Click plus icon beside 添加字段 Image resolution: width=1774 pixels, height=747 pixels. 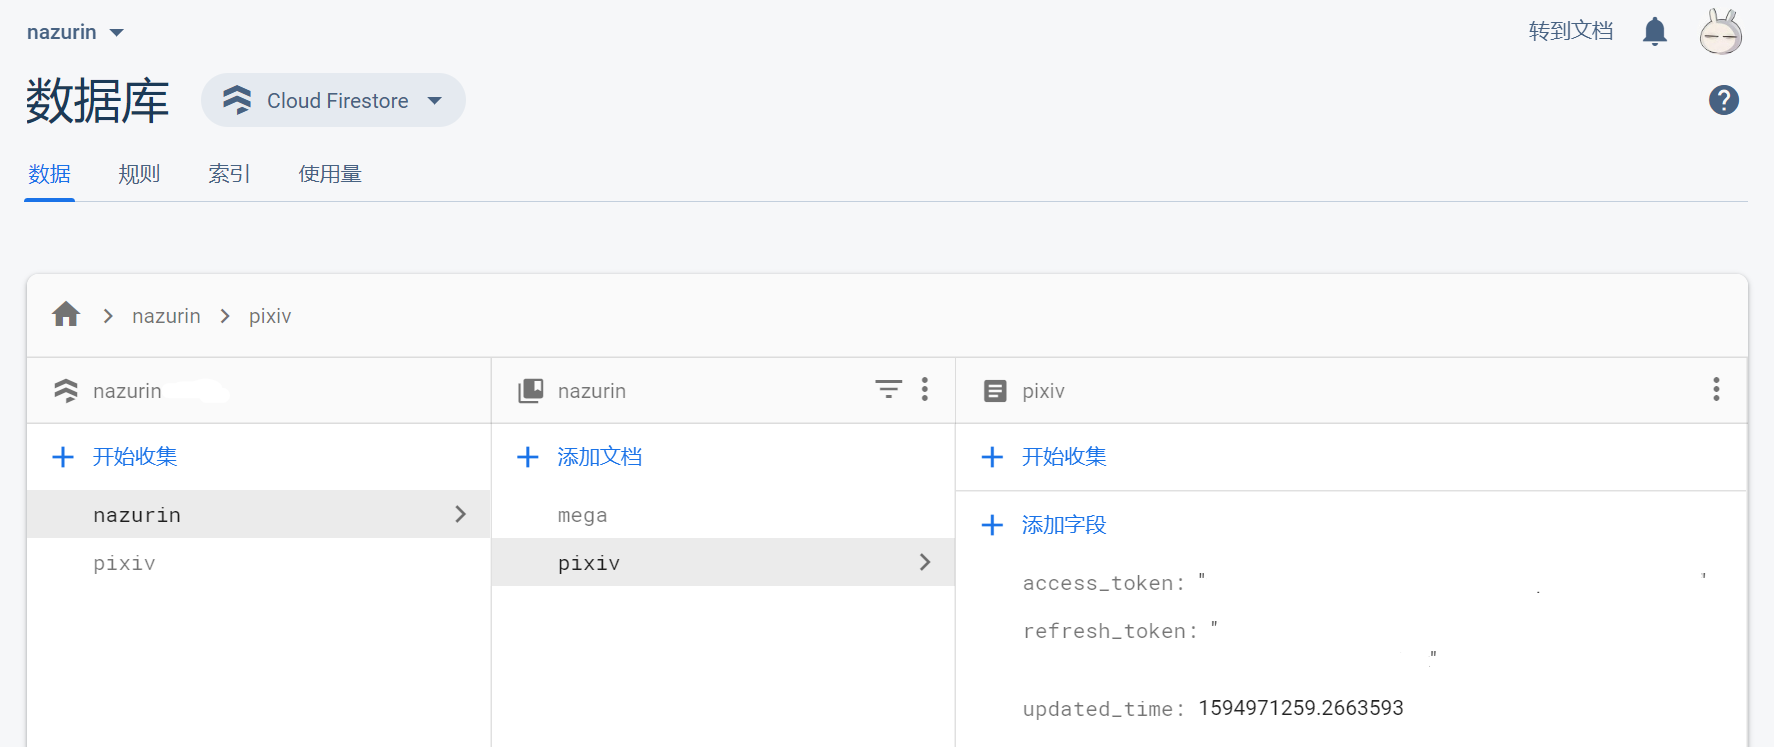[x=992, y=525]
